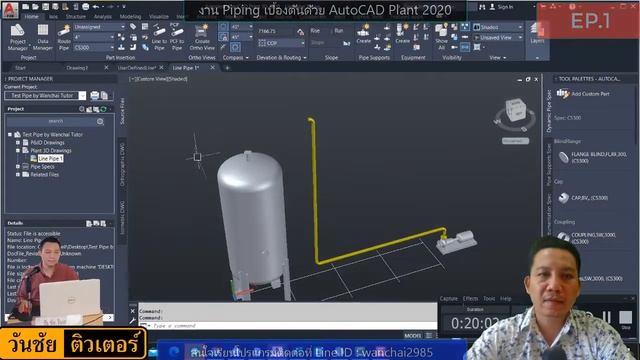The width and height of the screenshot is (640, 360).
Task: Switch to the Drawing2 document tab
Action: click(x=77, y=68)
